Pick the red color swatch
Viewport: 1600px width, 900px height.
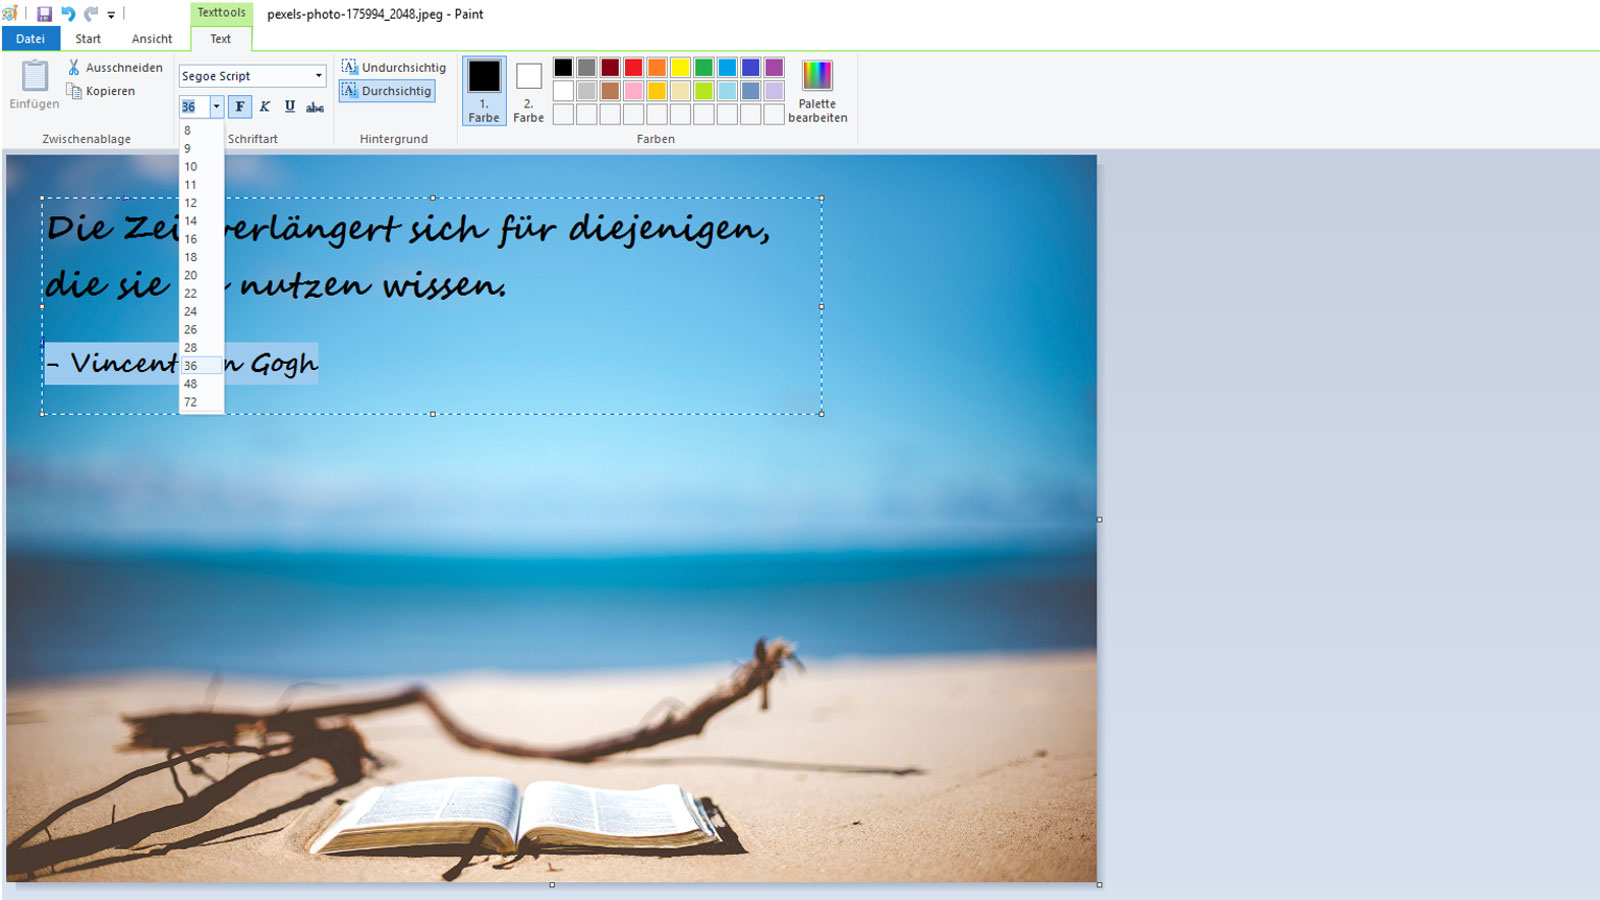(x=634, y=68)
